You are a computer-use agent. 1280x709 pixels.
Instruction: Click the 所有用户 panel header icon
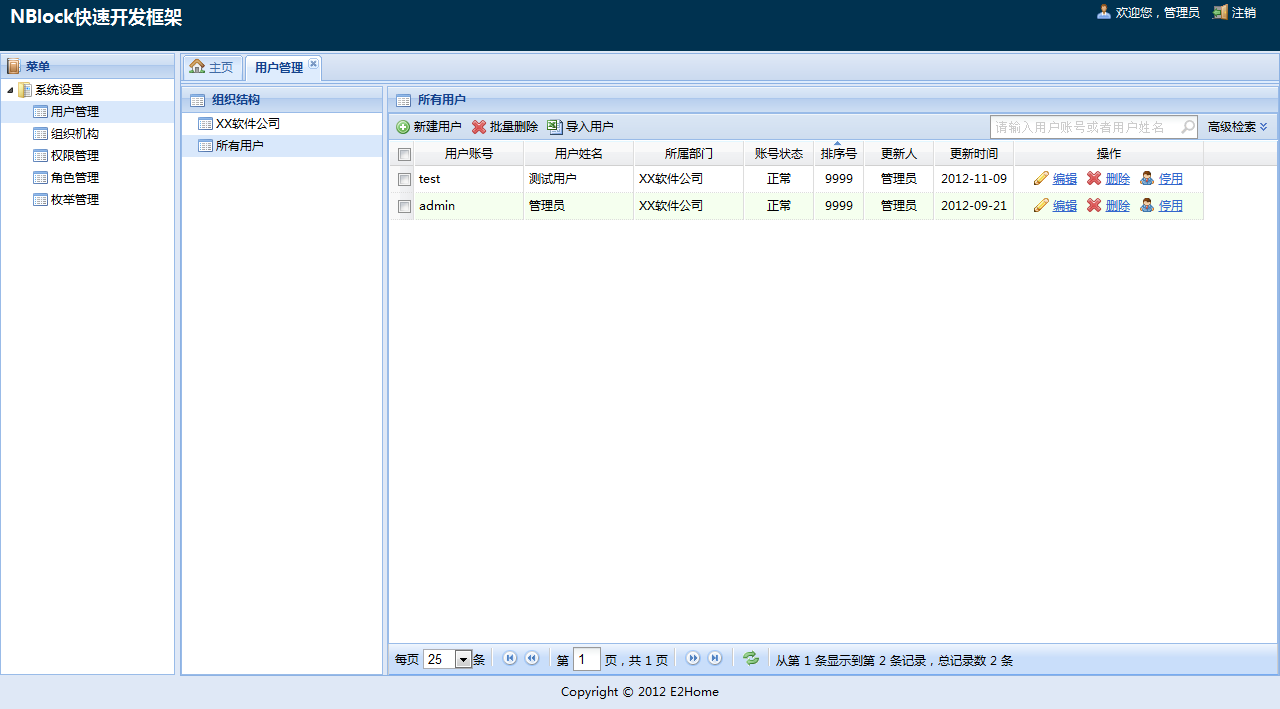pos(403,100)
